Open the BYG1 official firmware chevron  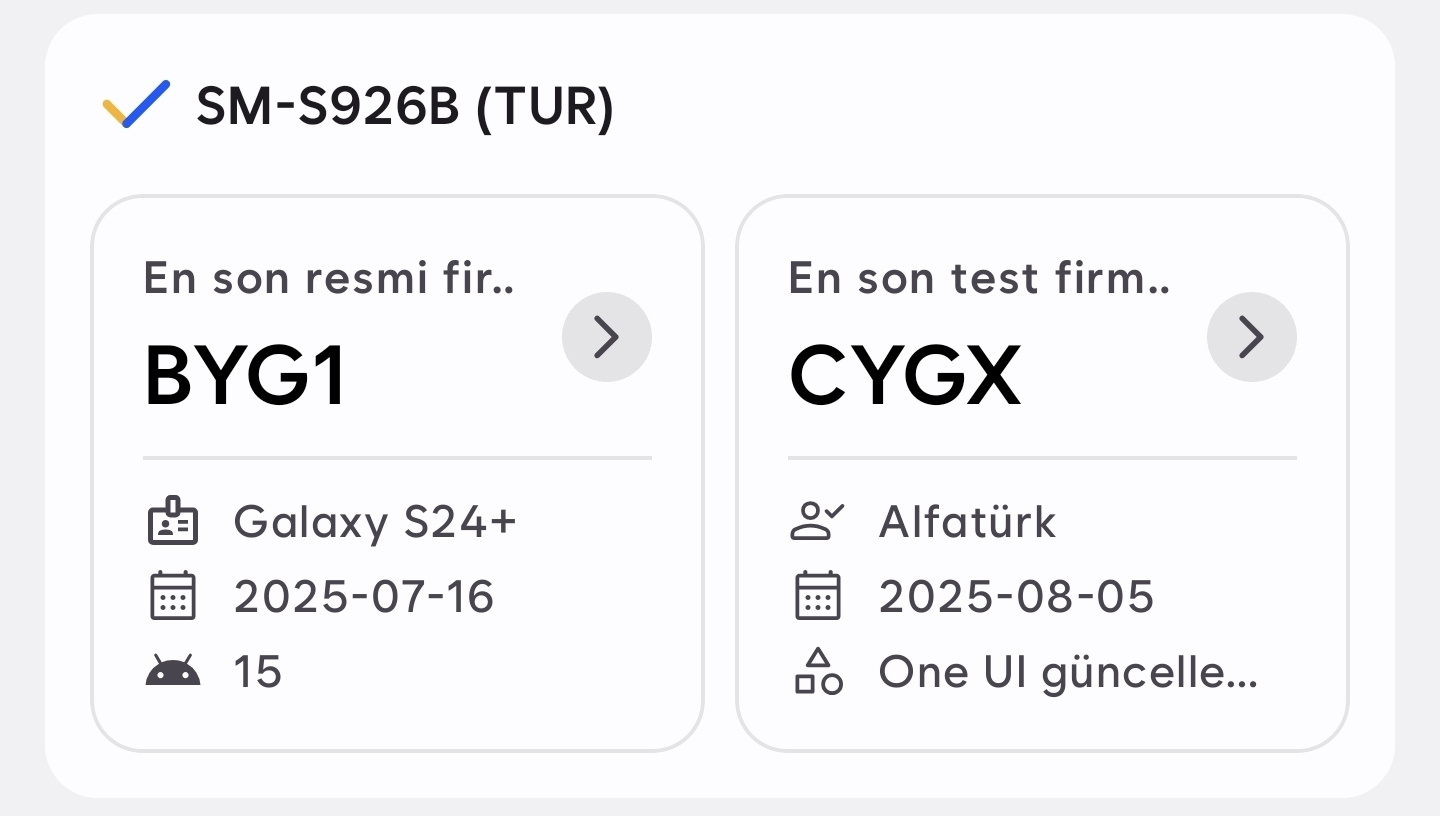(607, 337)
